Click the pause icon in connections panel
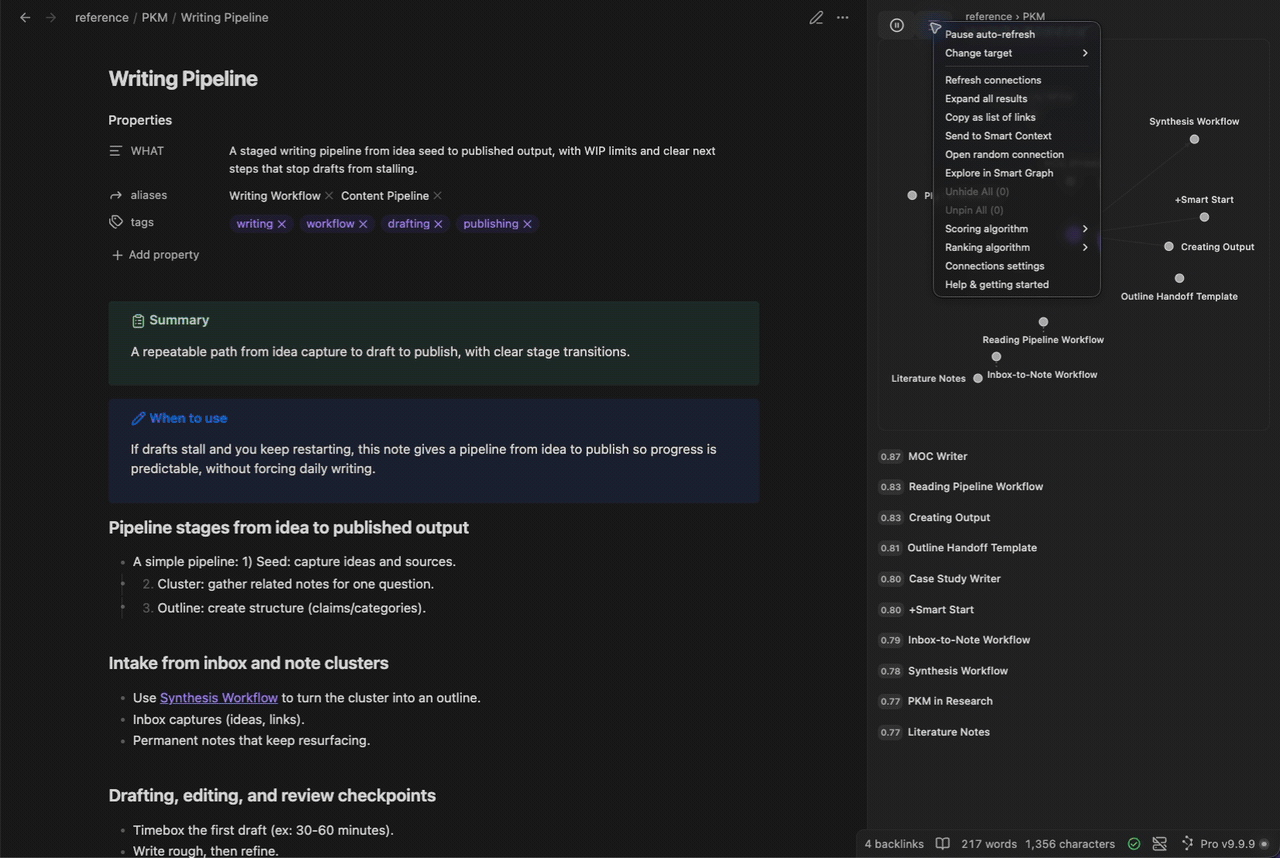 tap(897, 26)
